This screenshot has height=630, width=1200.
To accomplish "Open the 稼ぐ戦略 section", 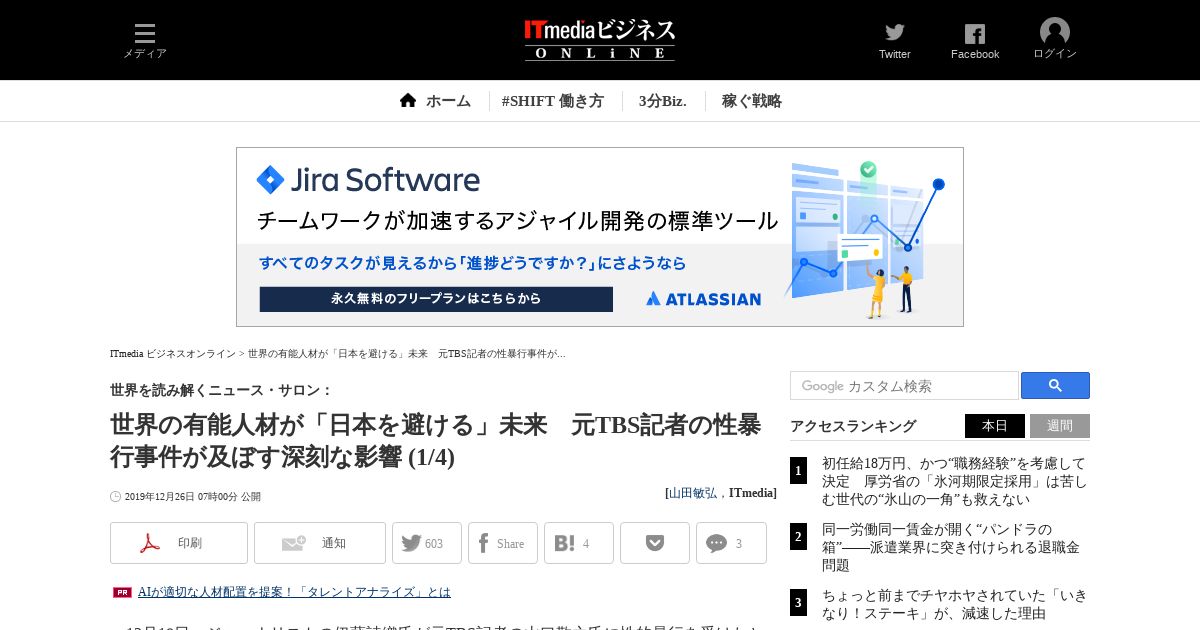I will [x=752, y=101].
